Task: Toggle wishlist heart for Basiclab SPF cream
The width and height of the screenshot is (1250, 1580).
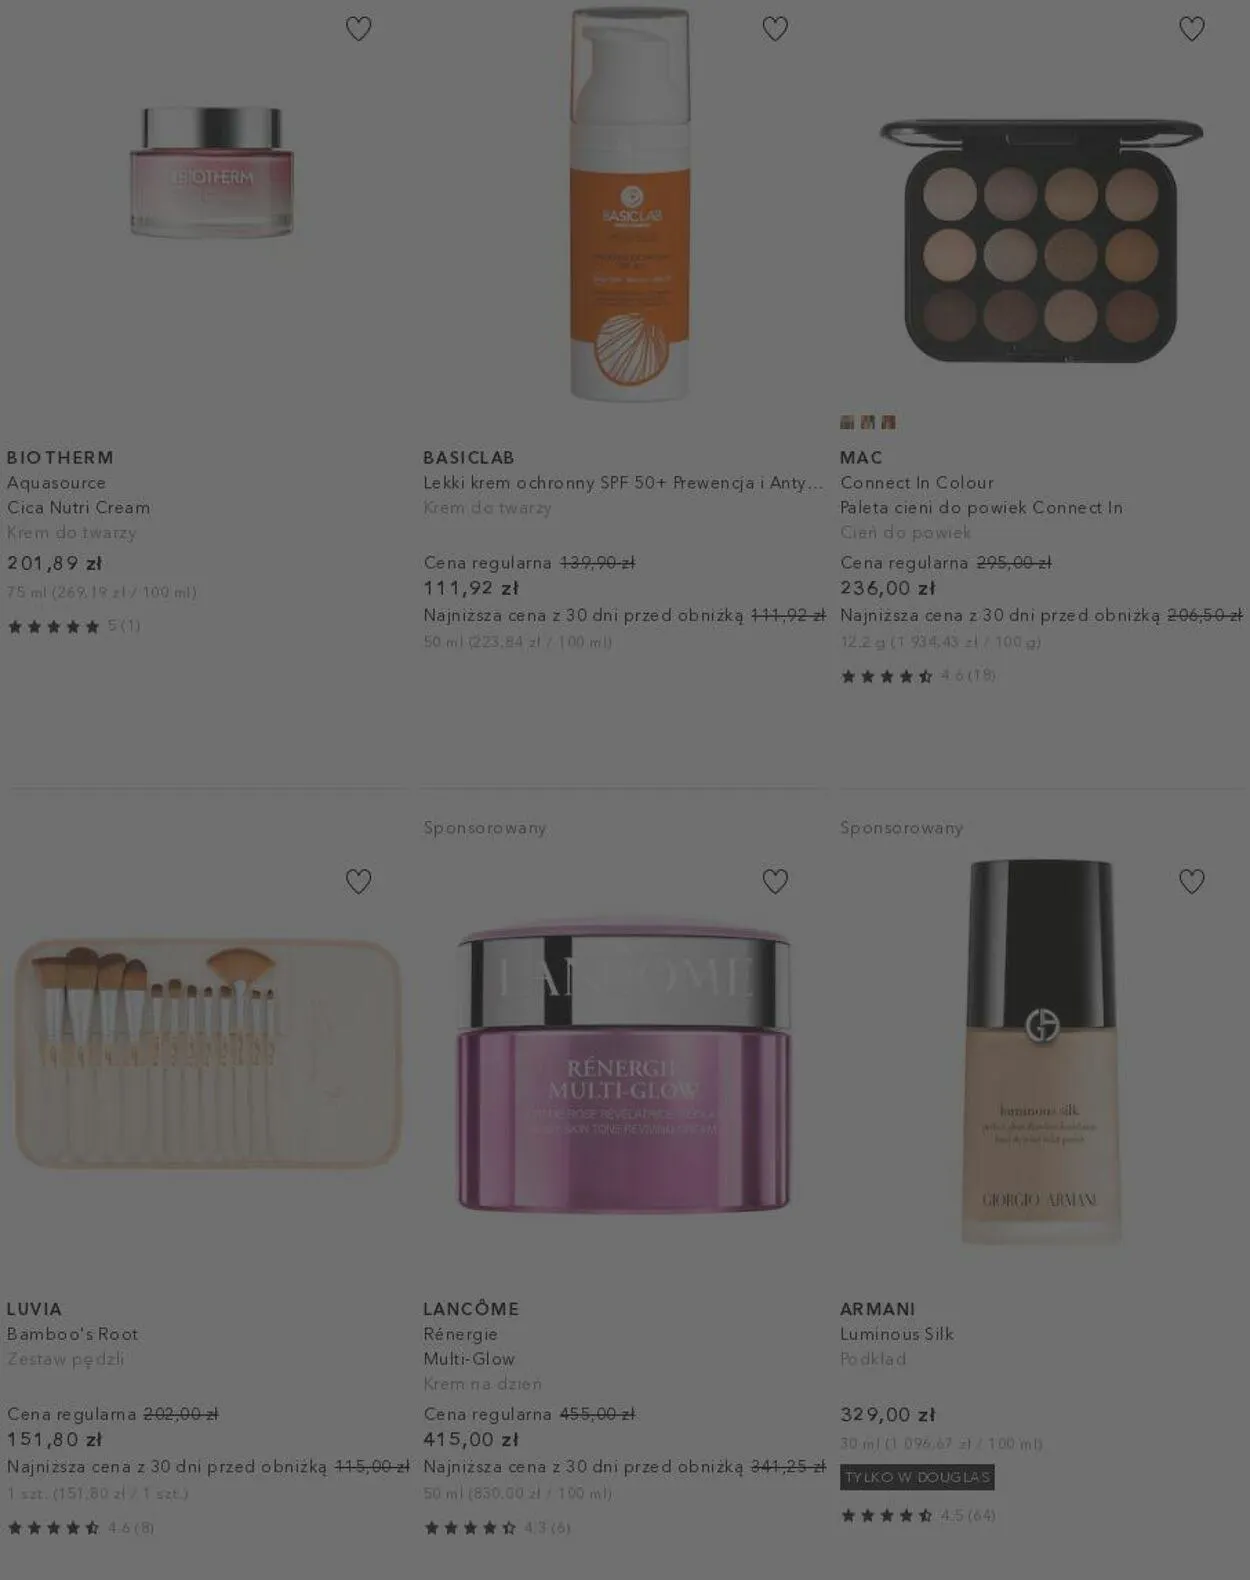Action: [775, 29]
